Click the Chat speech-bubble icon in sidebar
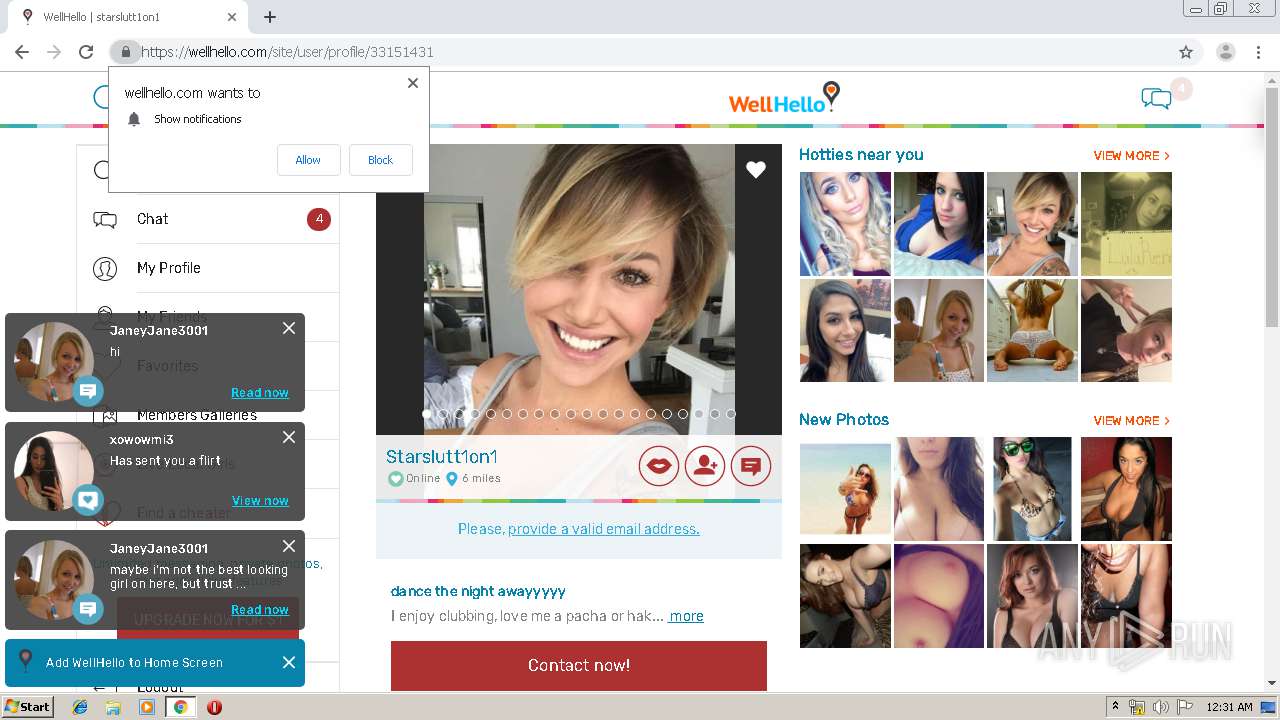This screenshot has width=1280, height=720. (x=105, y=220)
